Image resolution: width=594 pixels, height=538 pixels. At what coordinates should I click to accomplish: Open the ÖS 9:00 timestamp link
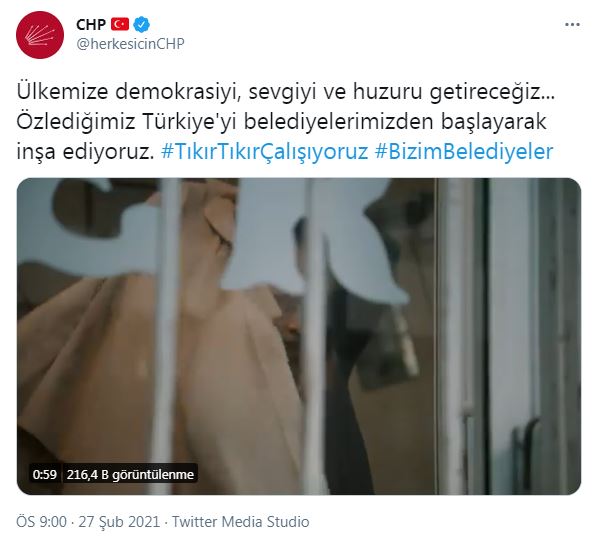41,522
